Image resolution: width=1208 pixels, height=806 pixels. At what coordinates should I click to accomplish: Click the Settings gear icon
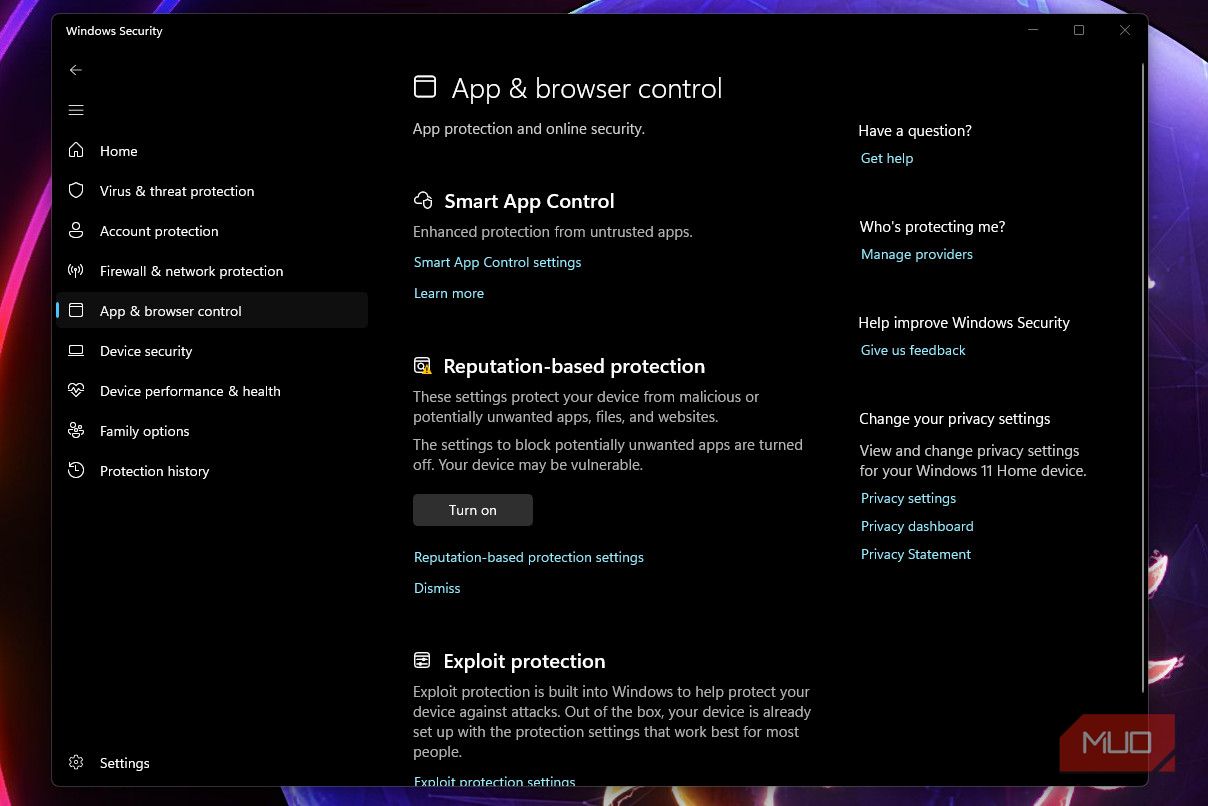pos(76,762)
